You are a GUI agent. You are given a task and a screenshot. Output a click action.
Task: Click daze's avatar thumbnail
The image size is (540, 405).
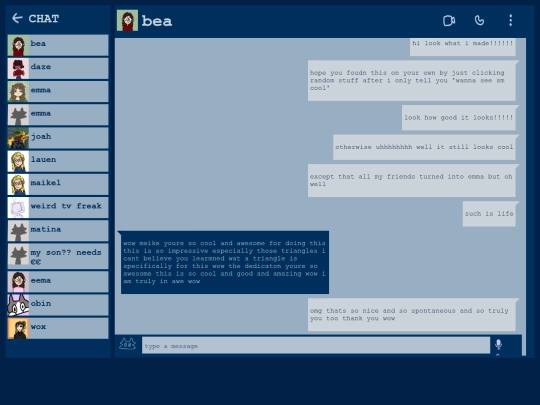(x=18, y=68)
